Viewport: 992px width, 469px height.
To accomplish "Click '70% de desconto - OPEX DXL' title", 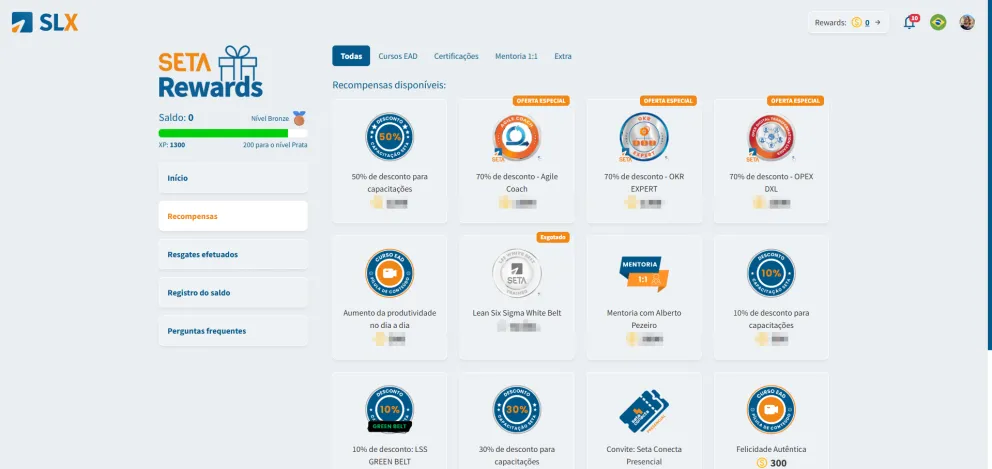I will click(x=771, y=183).
